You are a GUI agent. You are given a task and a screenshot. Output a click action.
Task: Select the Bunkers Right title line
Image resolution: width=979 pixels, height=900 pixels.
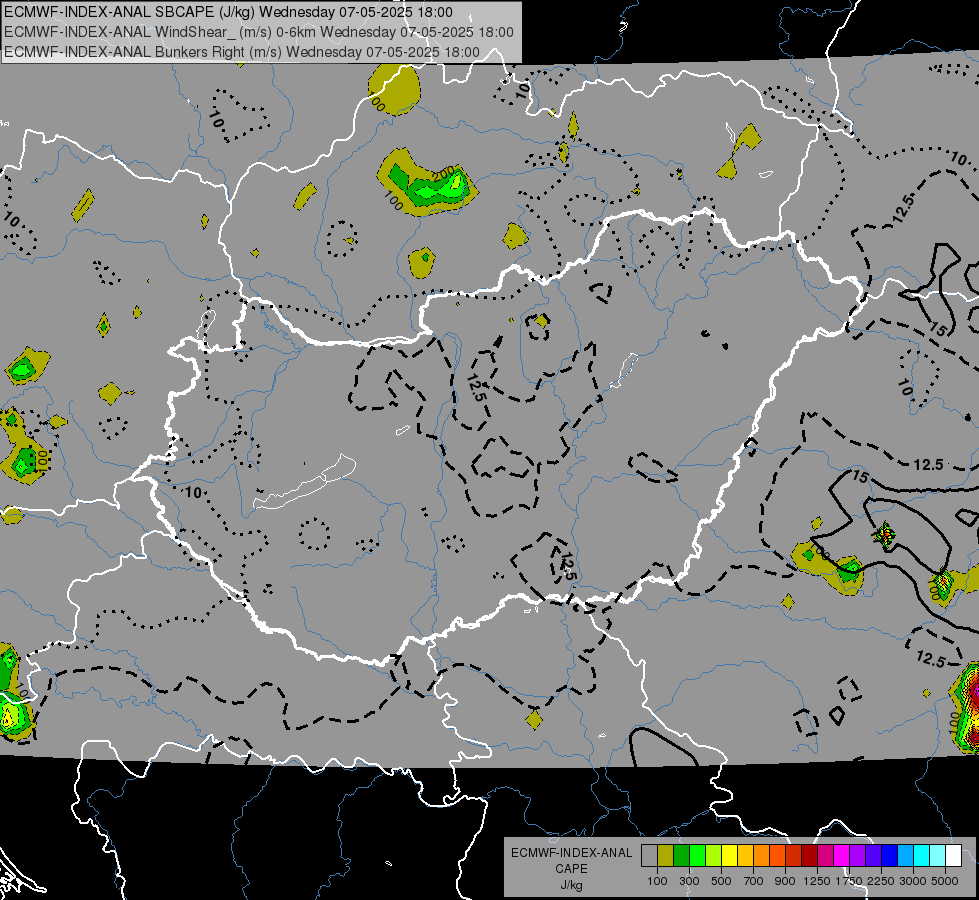pyautogui.click(x=242, y=52)
